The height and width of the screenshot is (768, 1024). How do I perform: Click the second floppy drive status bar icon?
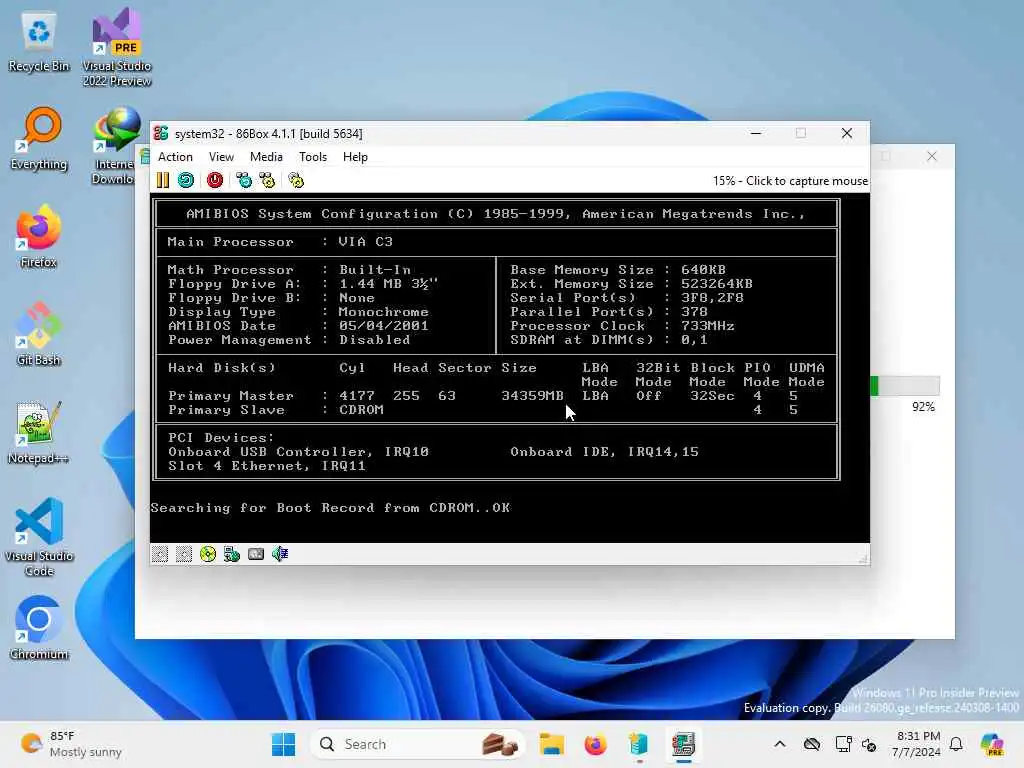(x=184, y=554)
